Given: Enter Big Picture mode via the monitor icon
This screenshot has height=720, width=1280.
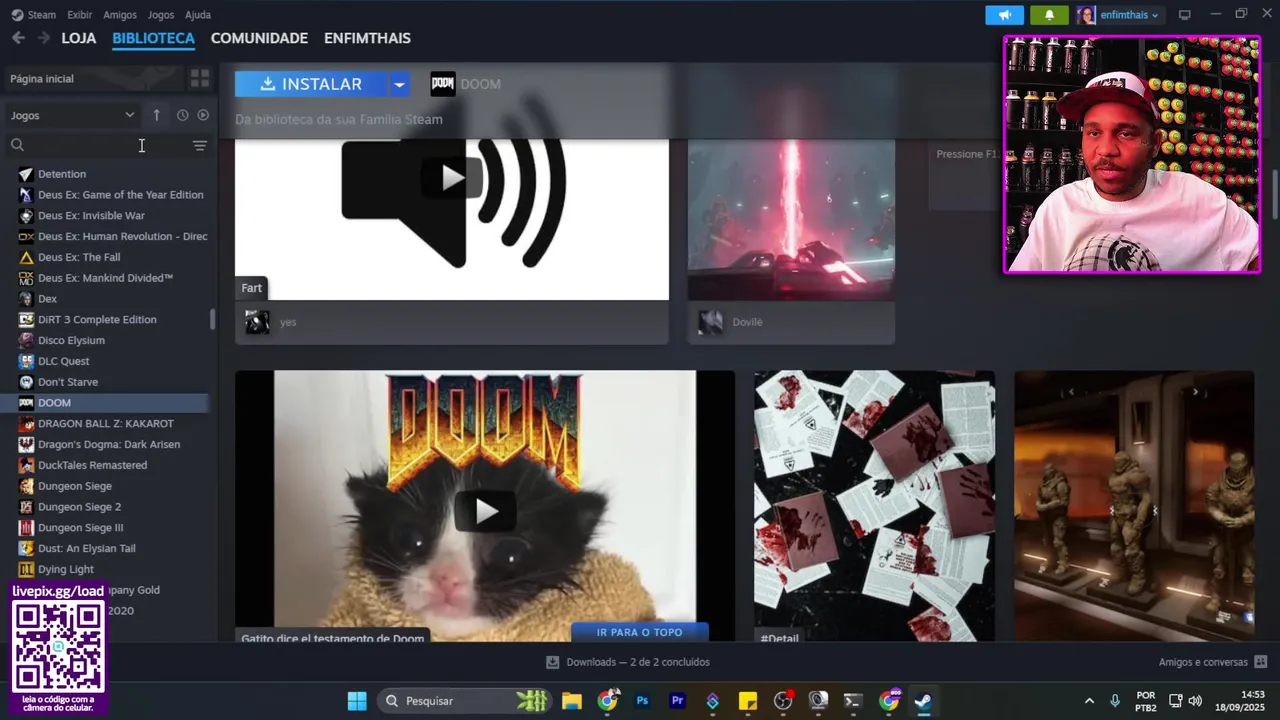Looking at the screenshot, I should point(1185,15).
